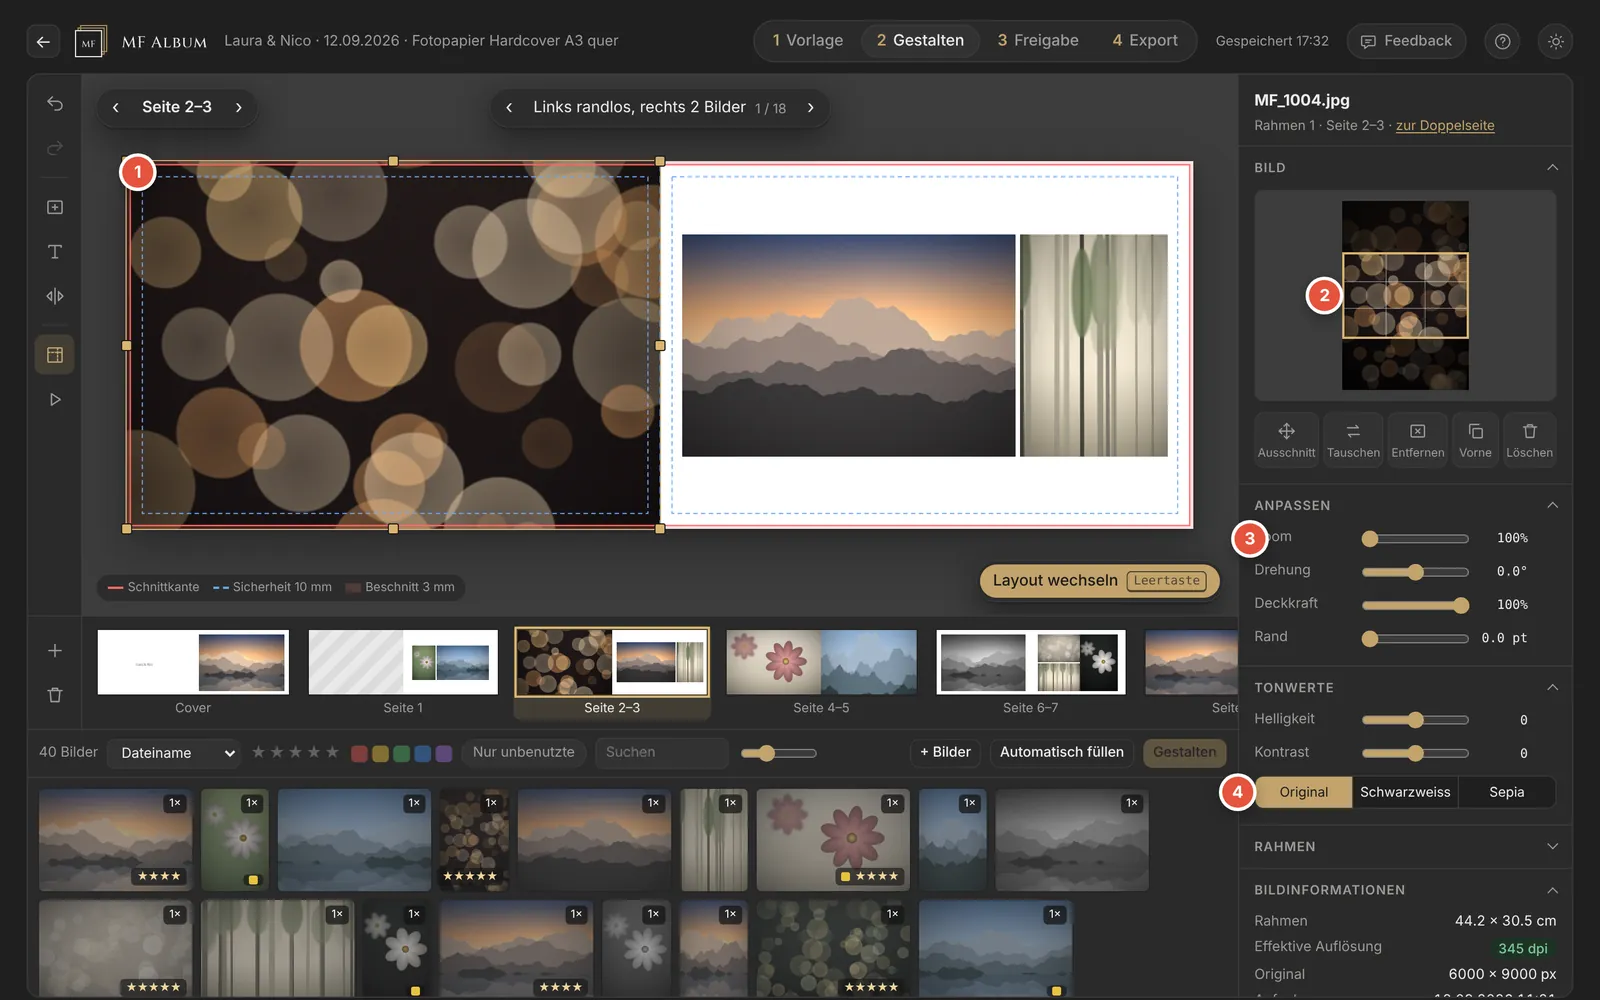The height and width of the screenshot is (1000, 1600).
Task: Add a new page with the plus icon
Action: [x=55, y=651]
